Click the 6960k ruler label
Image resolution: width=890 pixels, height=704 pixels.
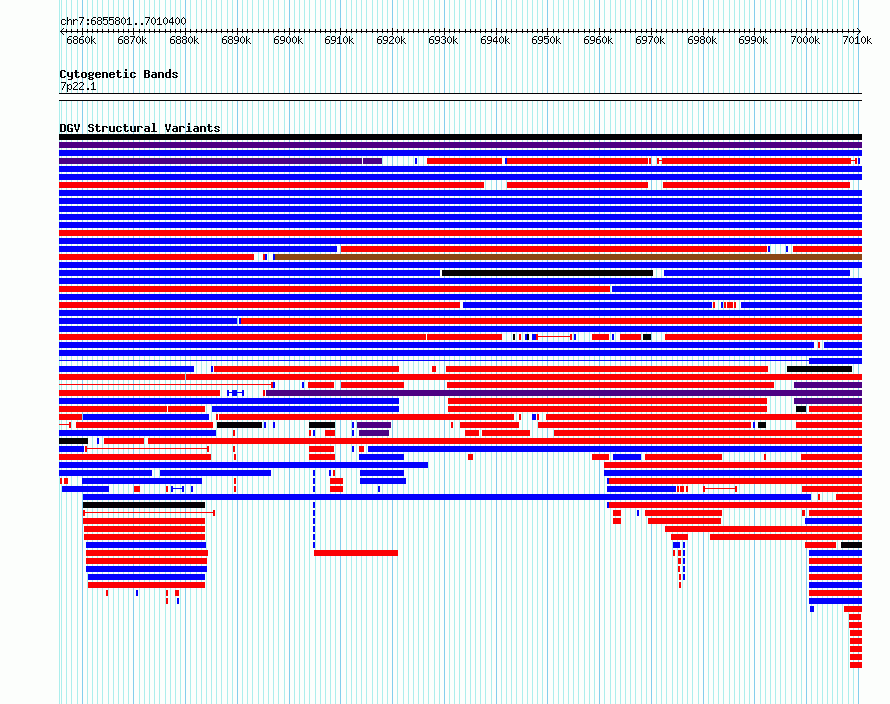click(x=598, y=40)
